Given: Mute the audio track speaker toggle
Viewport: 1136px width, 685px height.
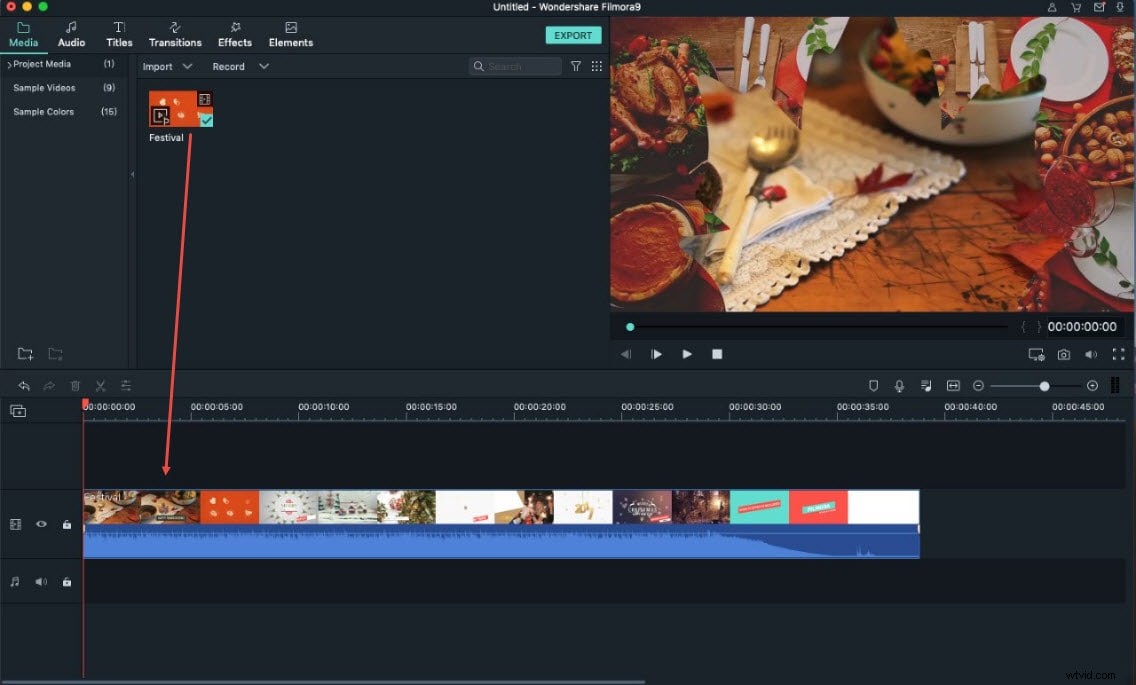Looking at the screenshot, I should coord(40,581).
